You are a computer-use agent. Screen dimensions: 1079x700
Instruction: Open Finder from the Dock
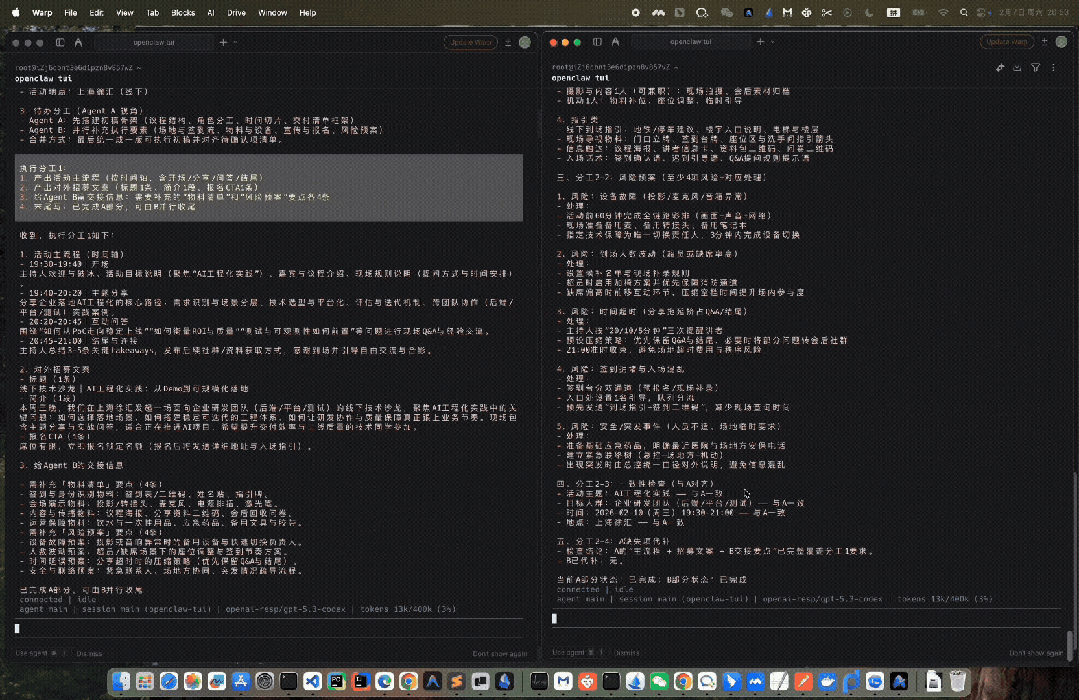[x=121, y=681]
